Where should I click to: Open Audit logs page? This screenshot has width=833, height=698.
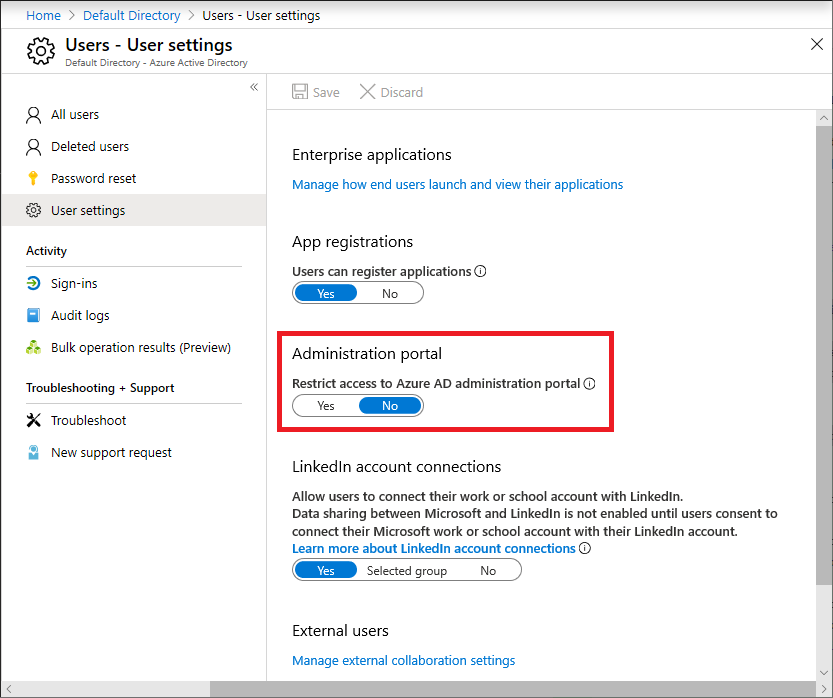click(x=134, y=316)
